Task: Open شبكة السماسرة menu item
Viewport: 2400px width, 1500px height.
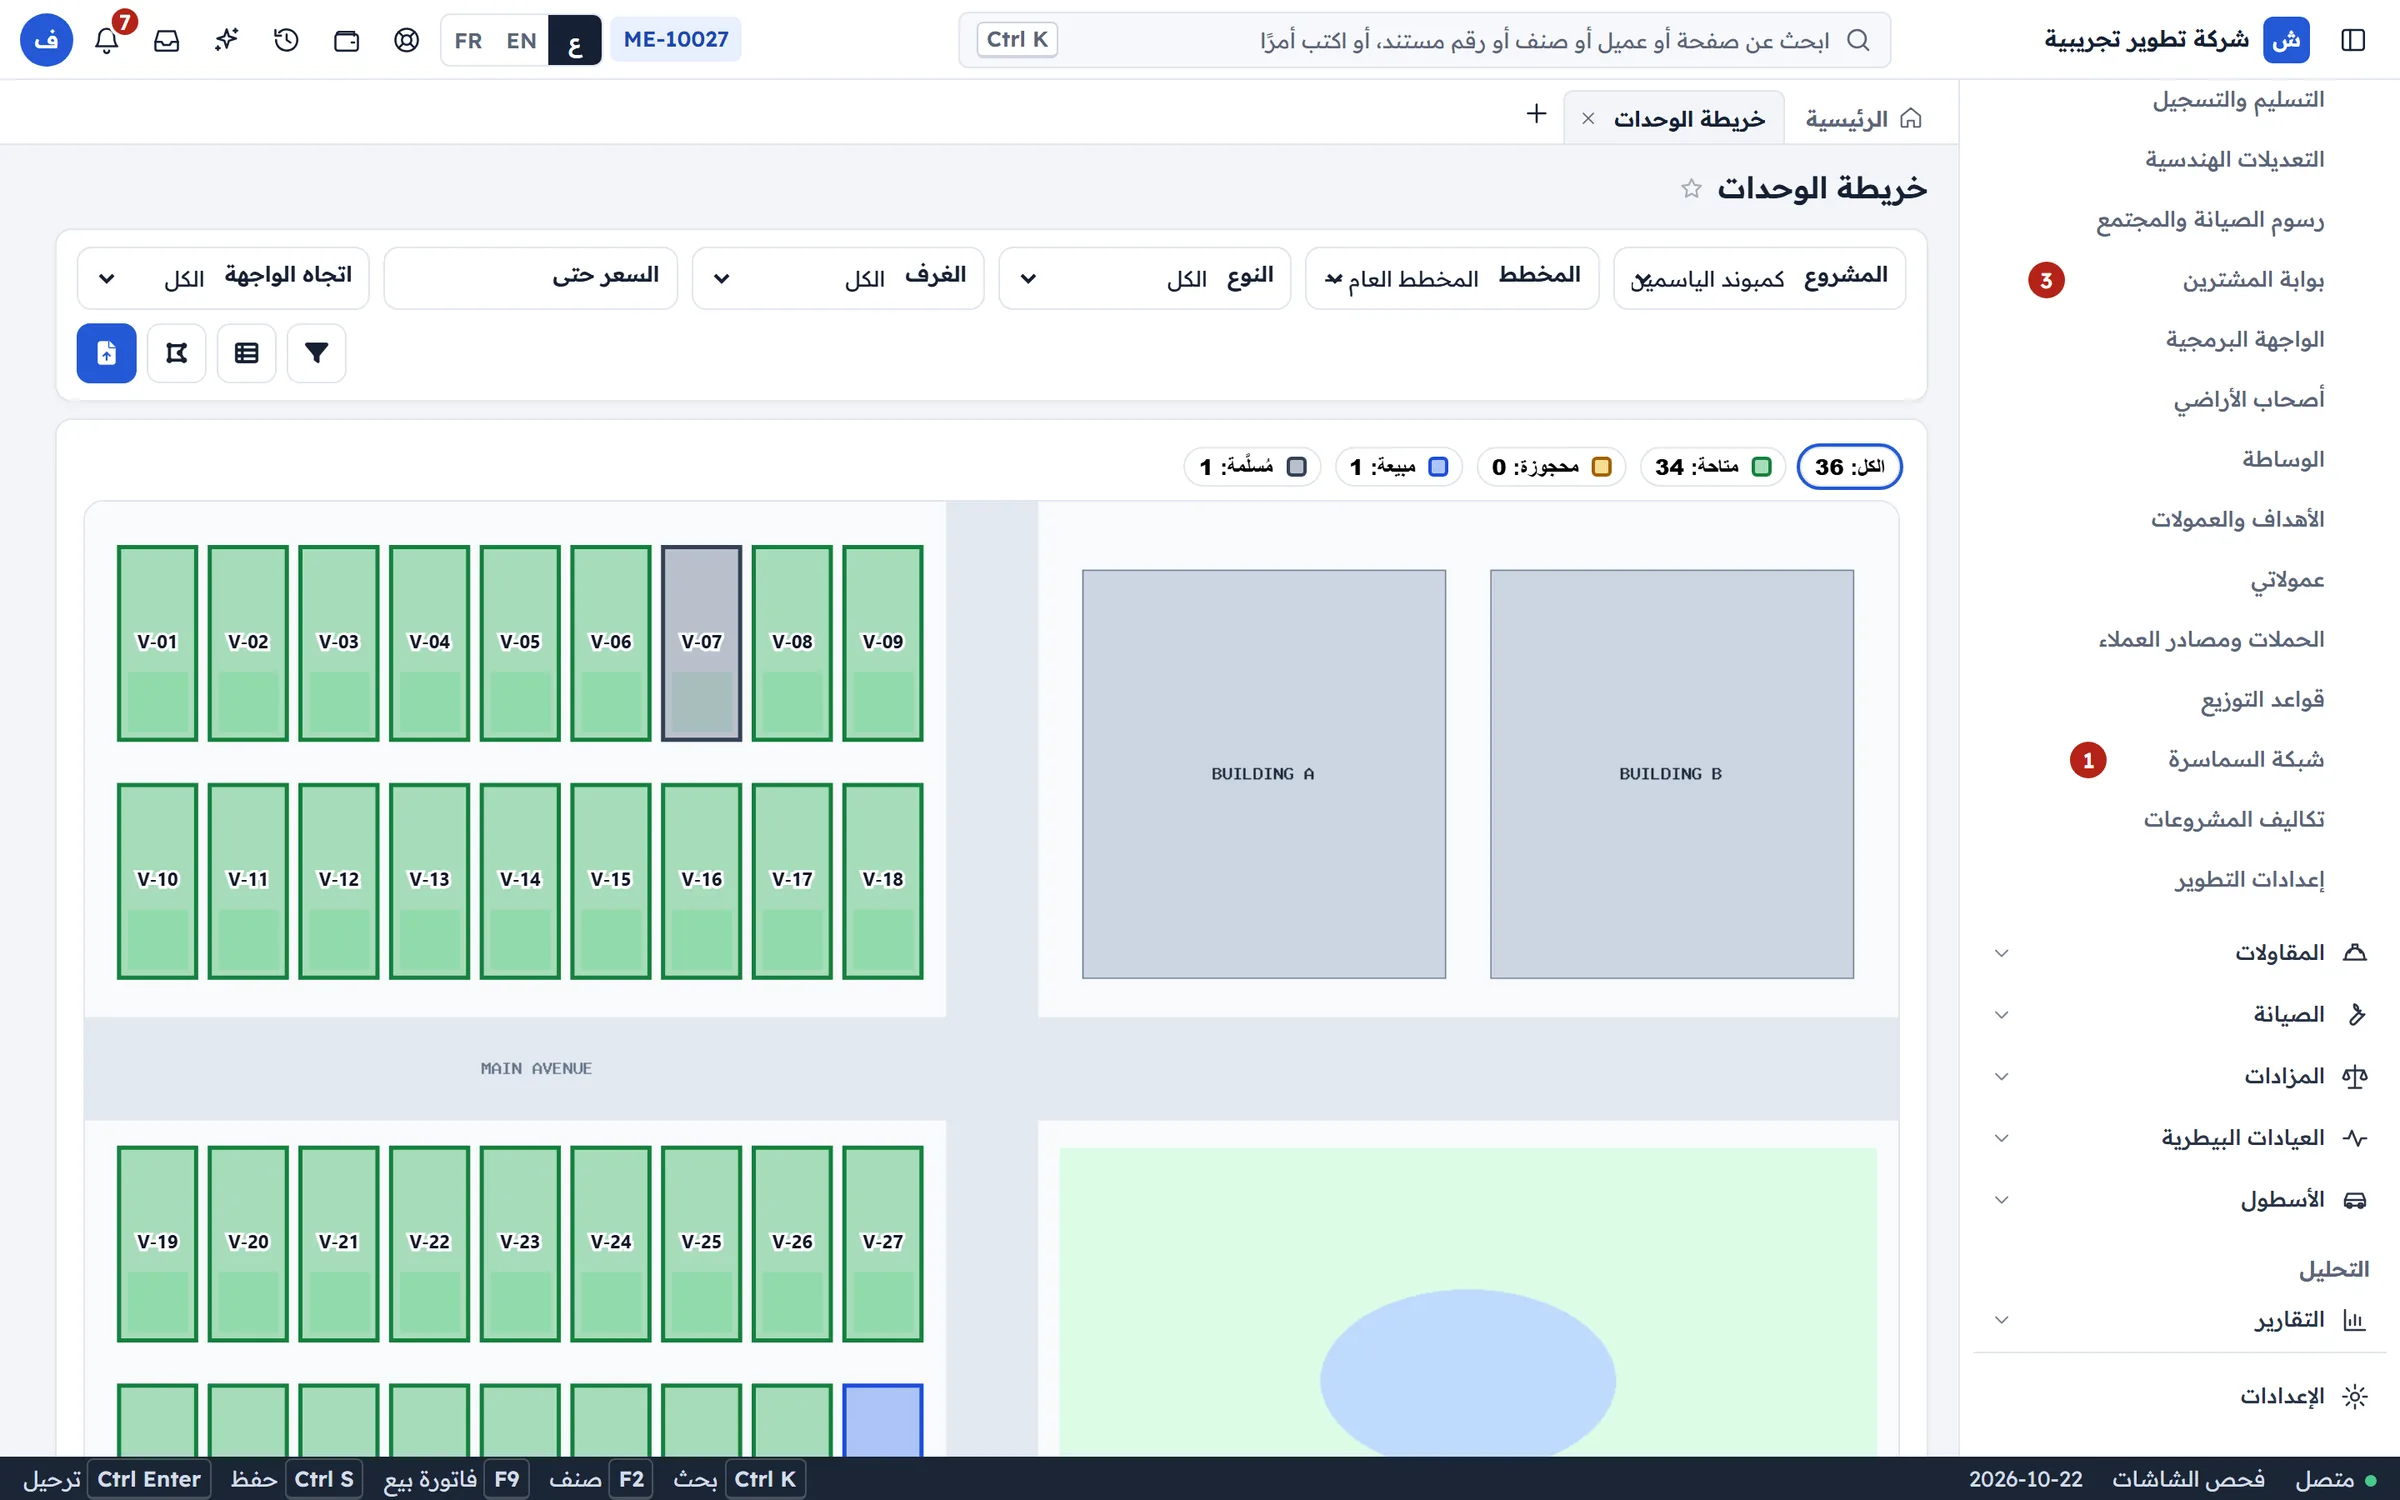Action: [2245, 760]
